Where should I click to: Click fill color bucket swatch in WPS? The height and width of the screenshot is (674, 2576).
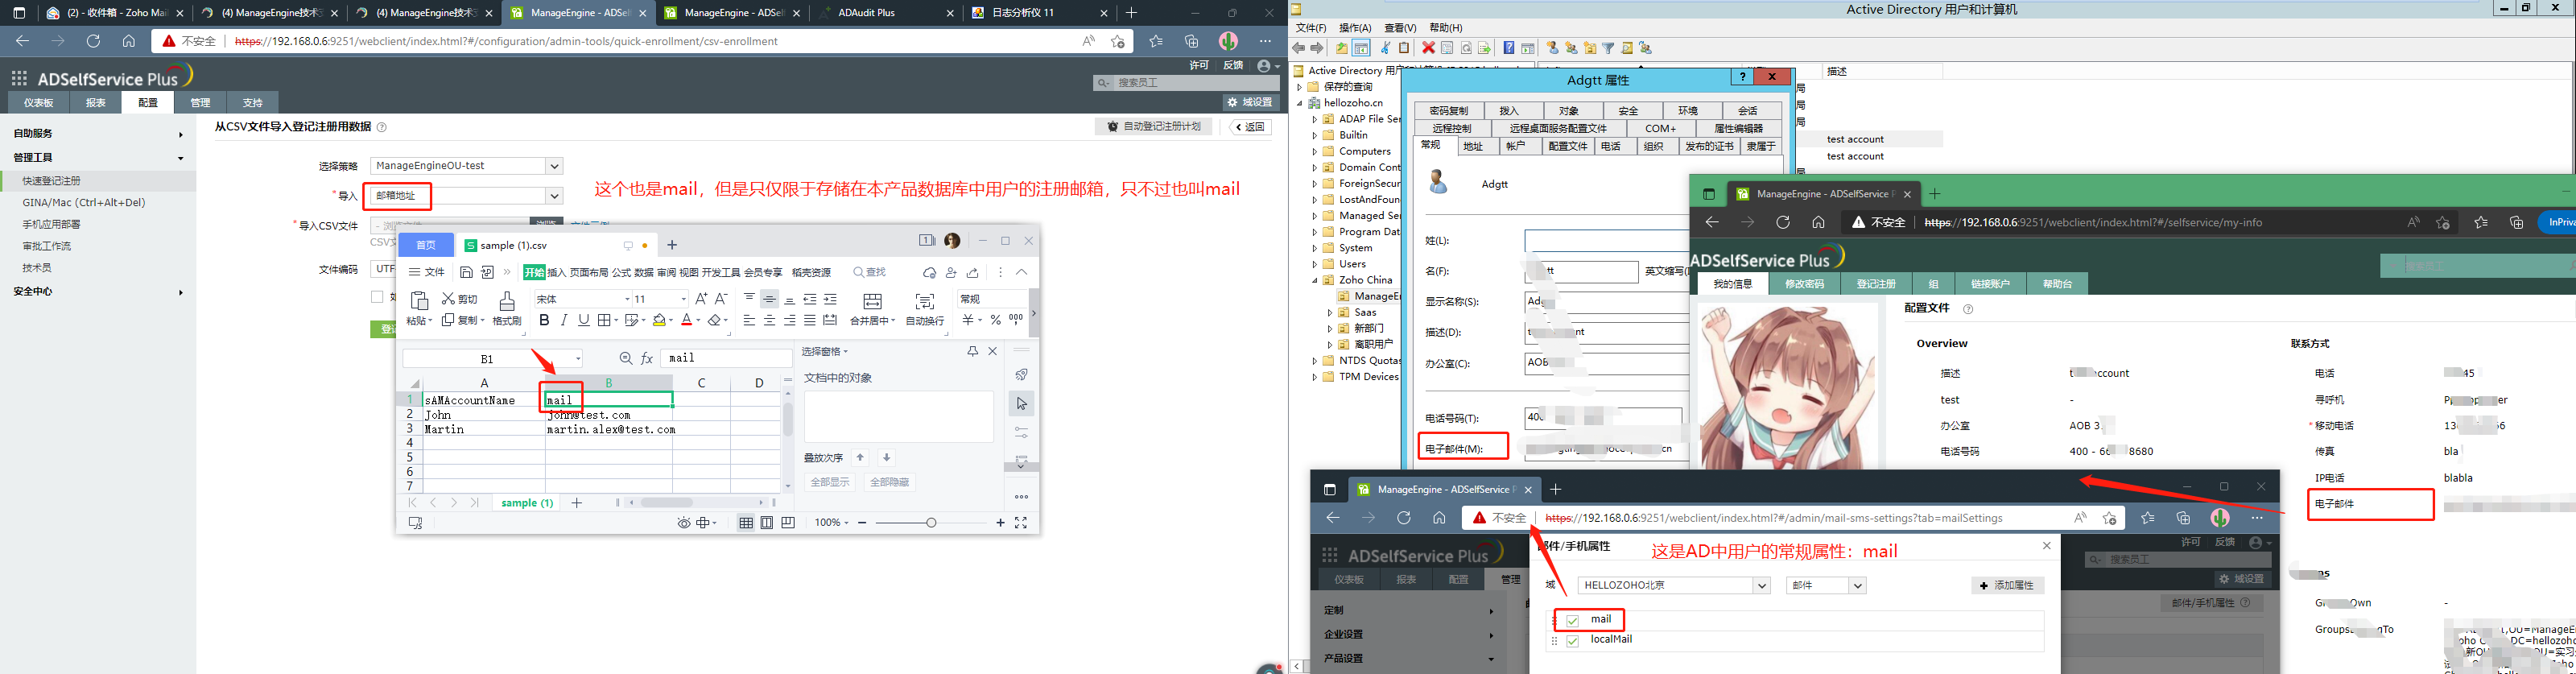661,320
